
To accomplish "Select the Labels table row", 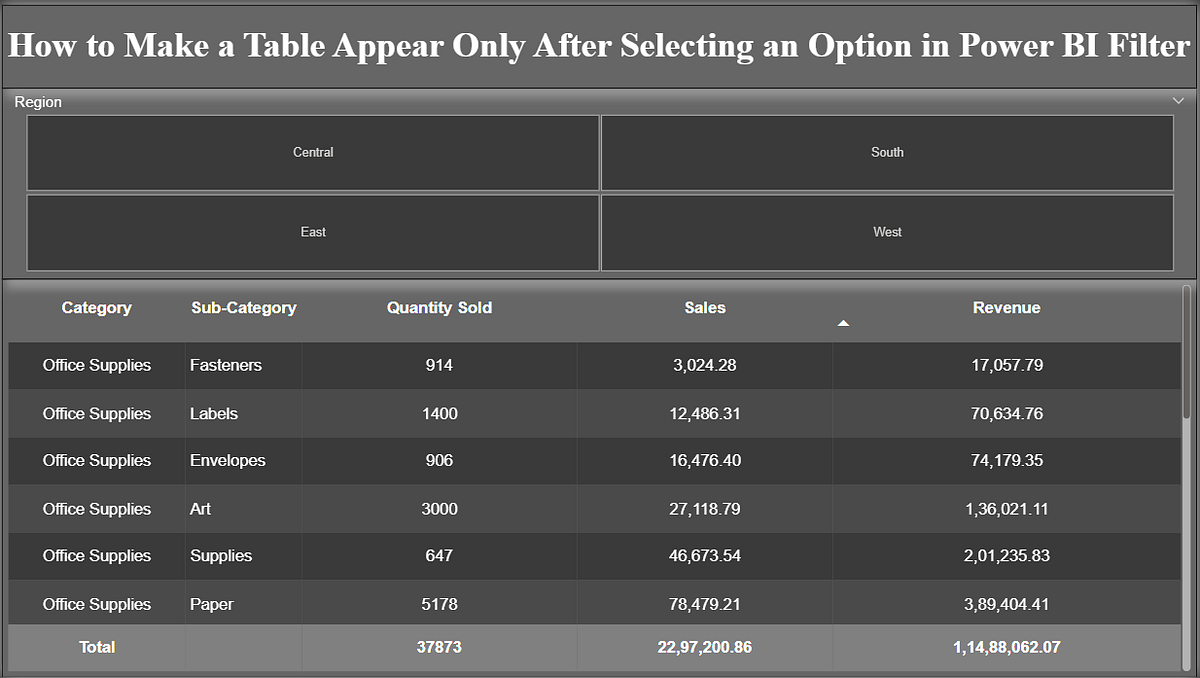I will coord(400,413).
